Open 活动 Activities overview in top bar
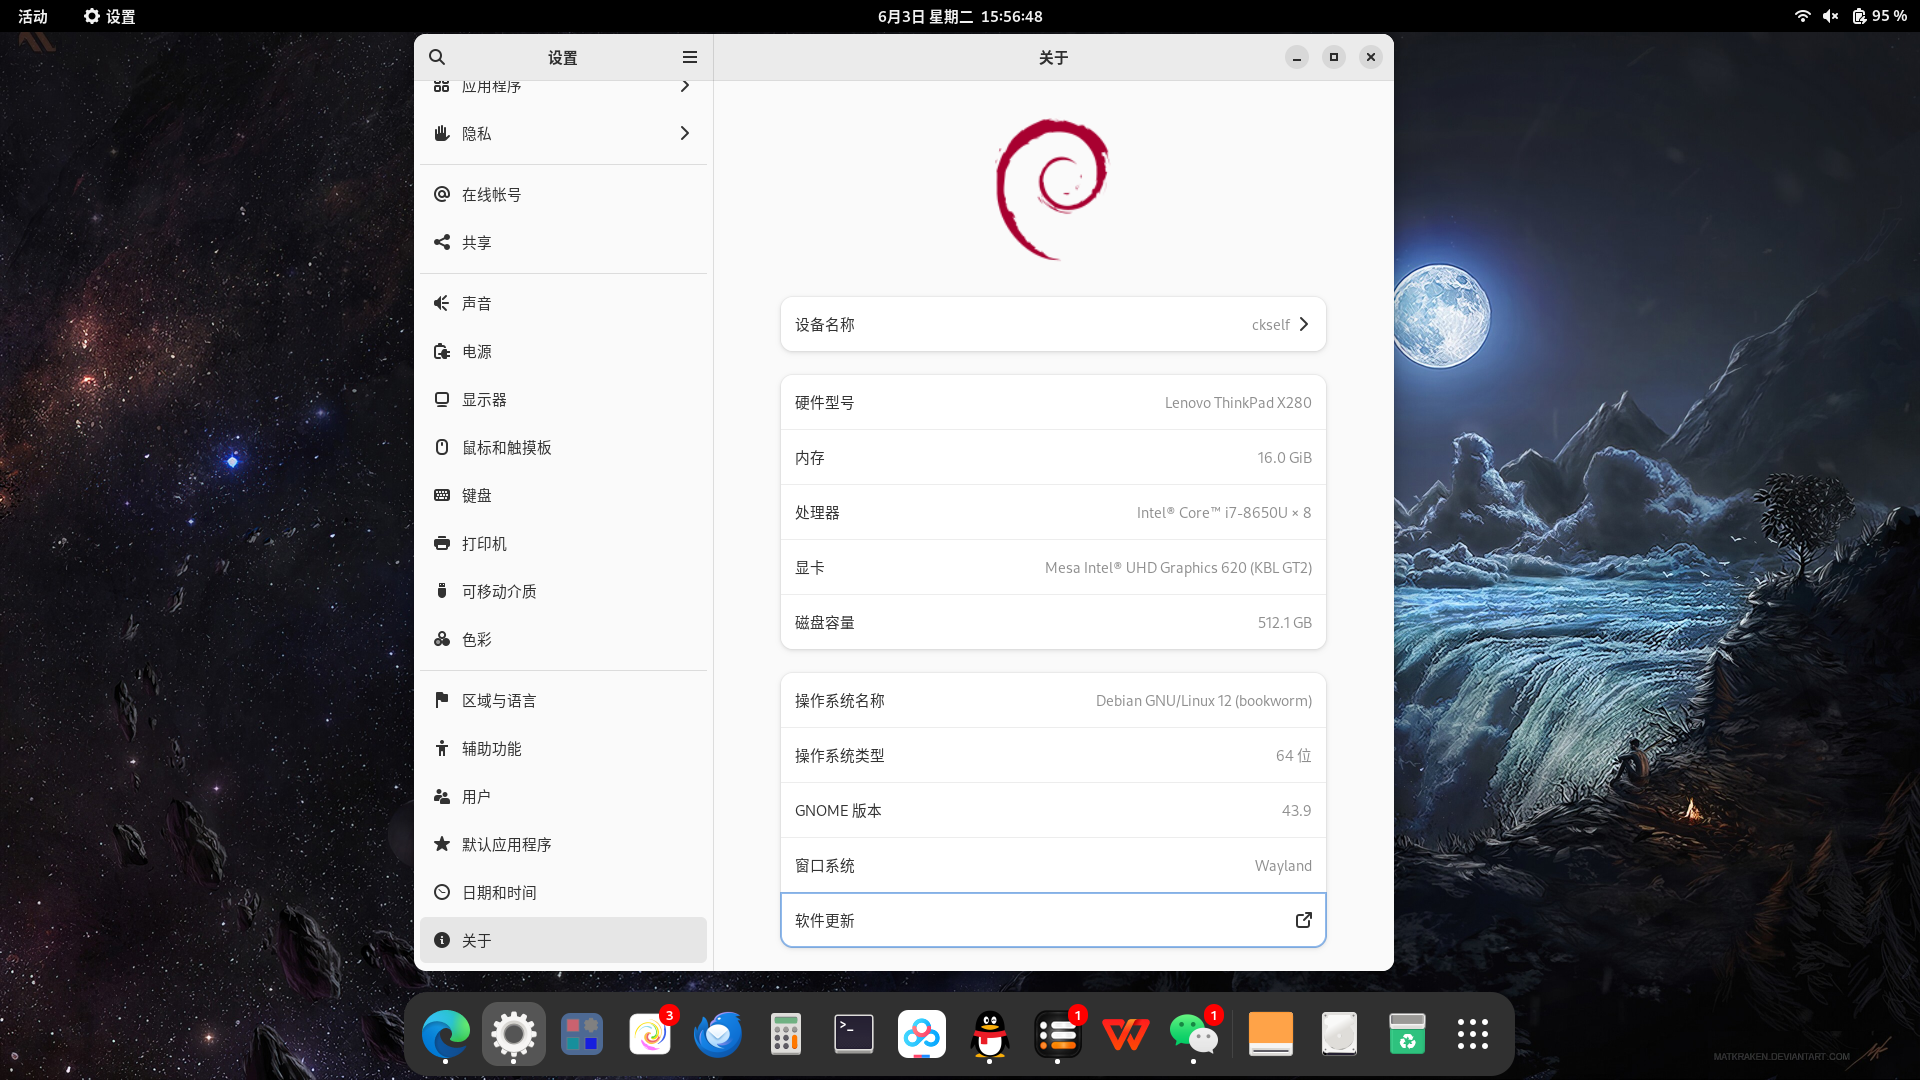Viewport: 1920px width, 1080px height. click(33, 16)
